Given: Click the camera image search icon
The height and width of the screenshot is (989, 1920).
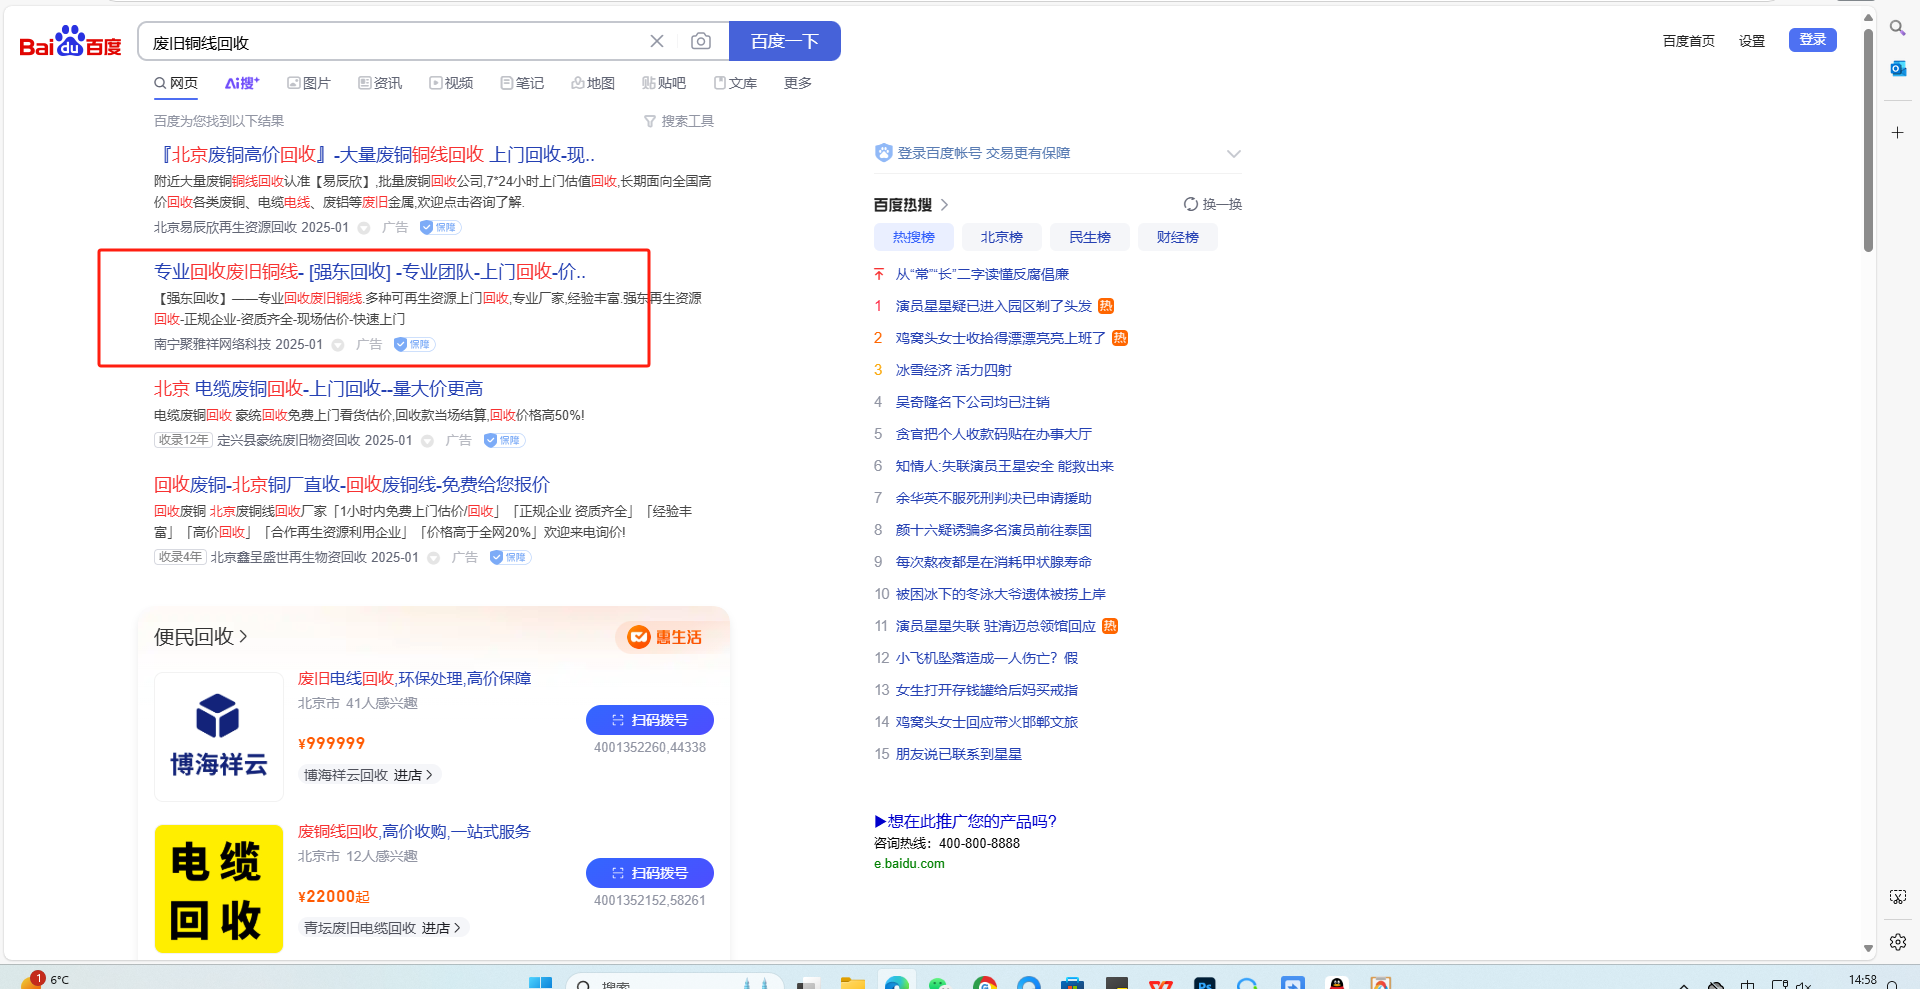Looking at the screenshot, I should click(701, 41).
